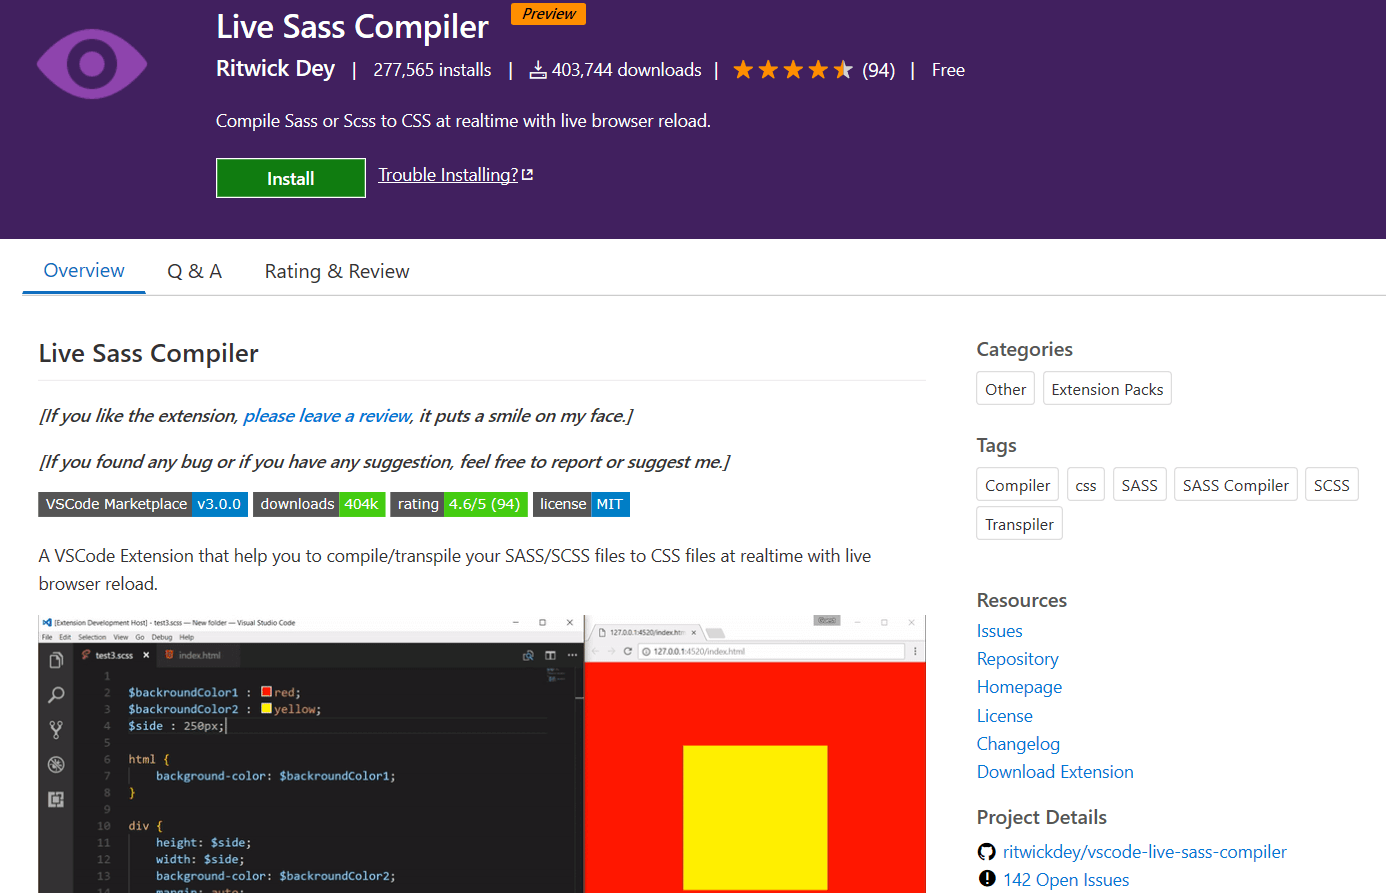View the 142 Open Issues link
The height and width of the screenshot is (893, 1386).
coord(1066,879)
